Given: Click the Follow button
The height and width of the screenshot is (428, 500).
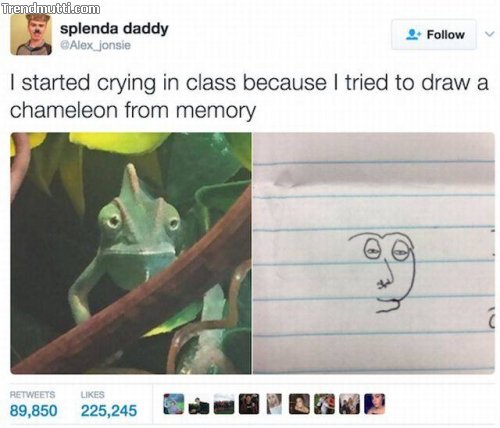Looking at the screenshot, I should pyautogui.click(x=434, y=35).
